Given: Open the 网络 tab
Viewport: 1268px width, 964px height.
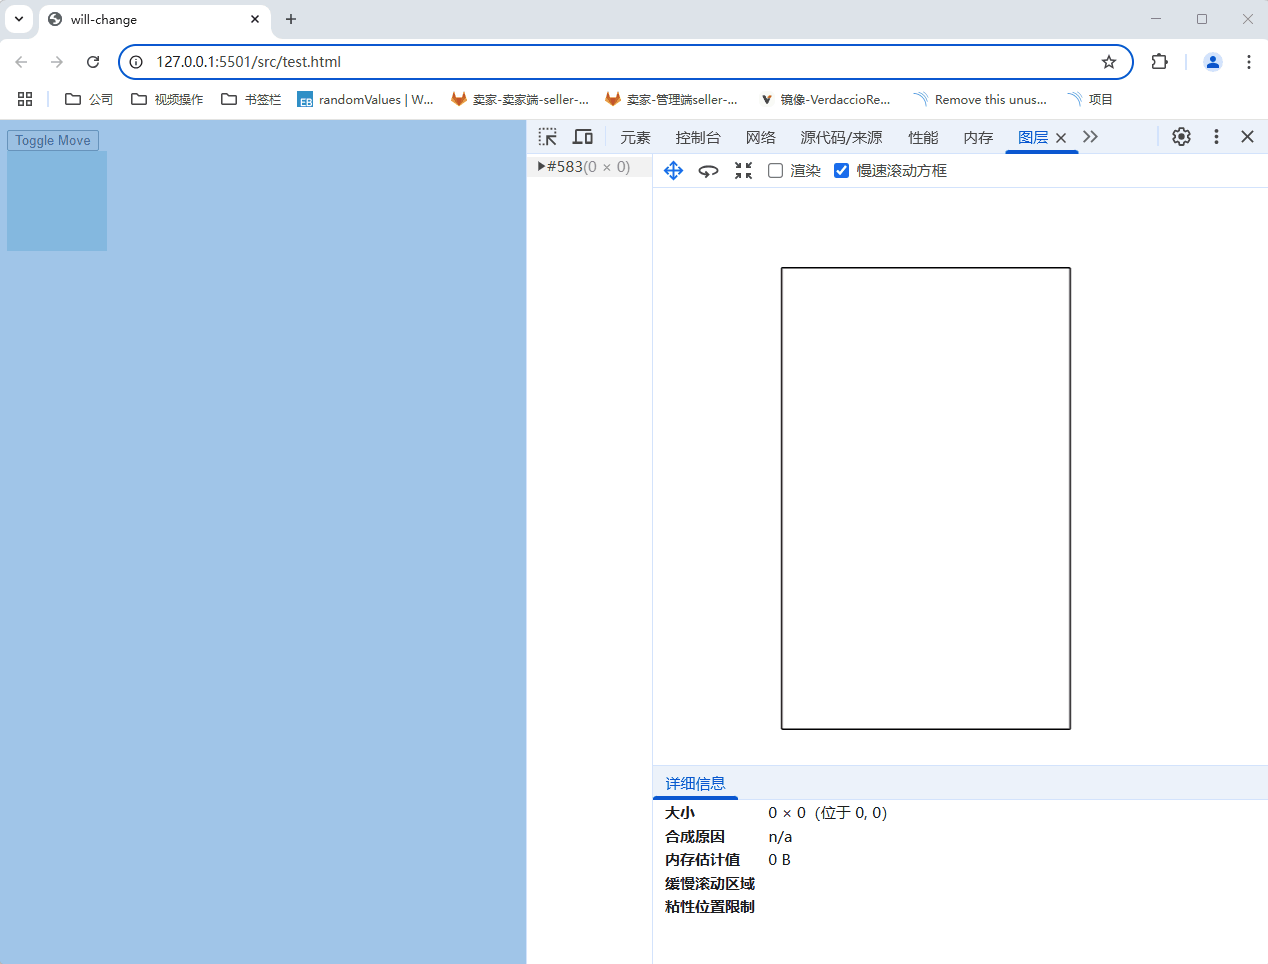Looking at the screenshot, I should coord(760,138).
